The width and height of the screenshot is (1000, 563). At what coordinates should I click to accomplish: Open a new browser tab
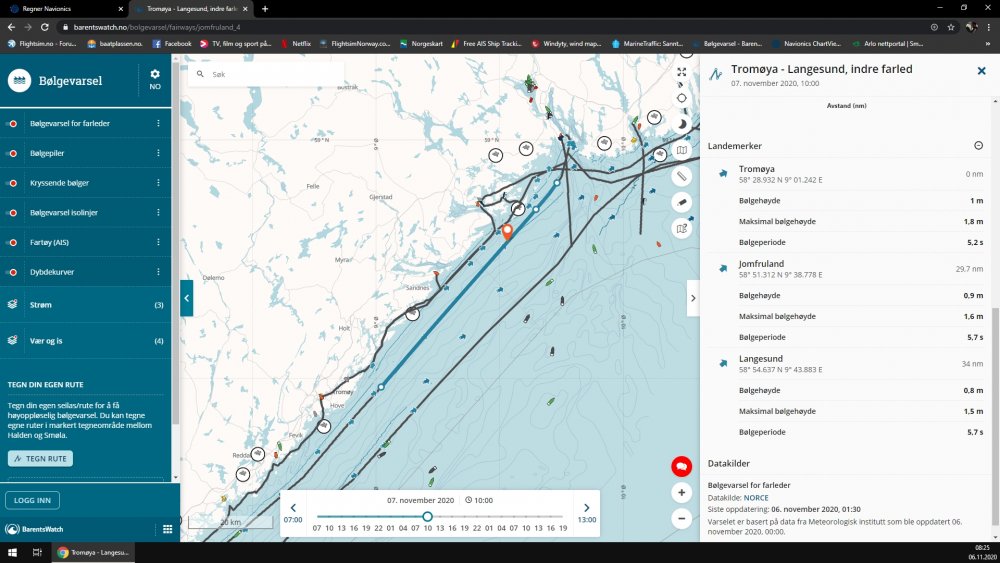(x=265, y=9)
